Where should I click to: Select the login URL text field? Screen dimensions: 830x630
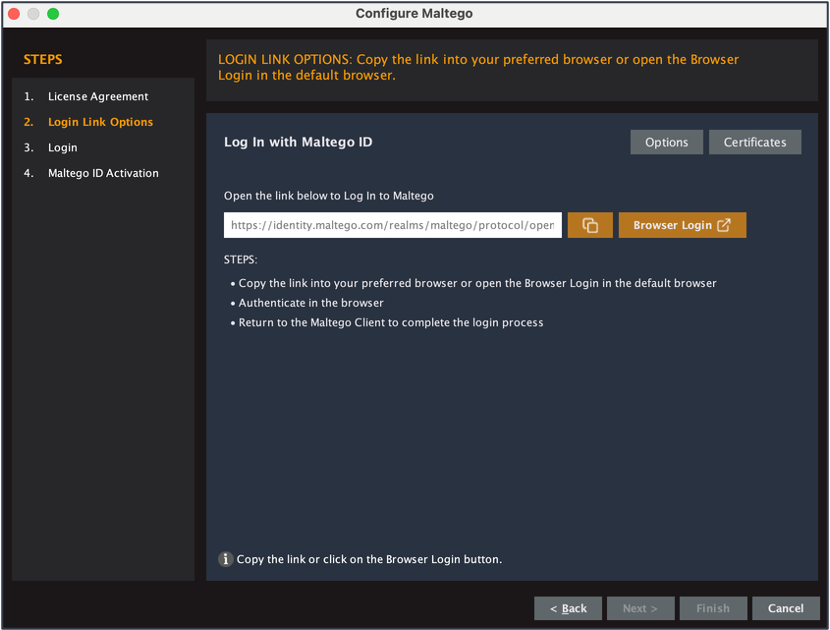(x=392, y=225)
